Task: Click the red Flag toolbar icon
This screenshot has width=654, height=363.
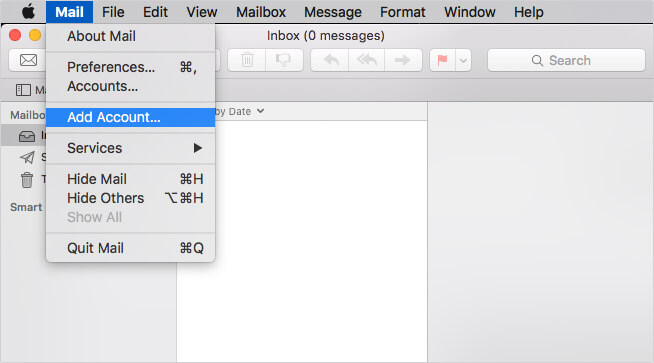Action: tap(443, 60)
